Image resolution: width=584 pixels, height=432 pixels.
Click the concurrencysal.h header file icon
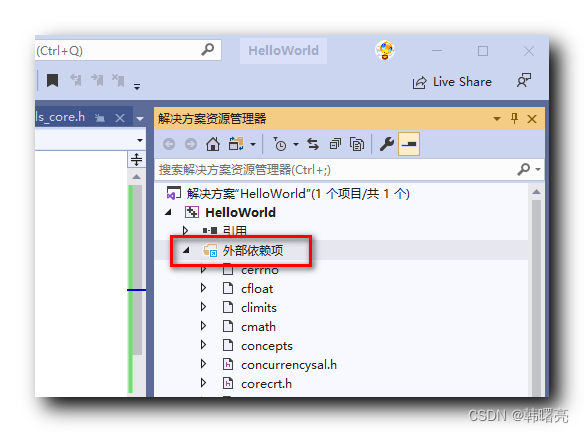[228, 364]
